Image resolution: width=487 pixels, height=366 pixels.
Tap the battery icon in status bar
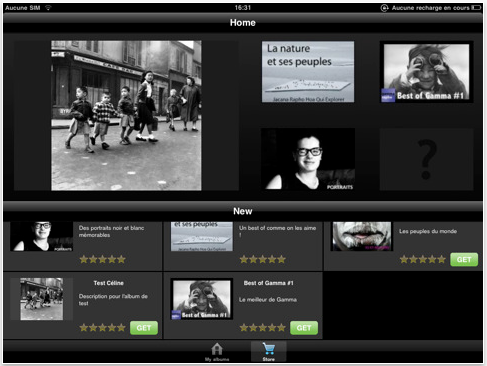click(477, 7)
